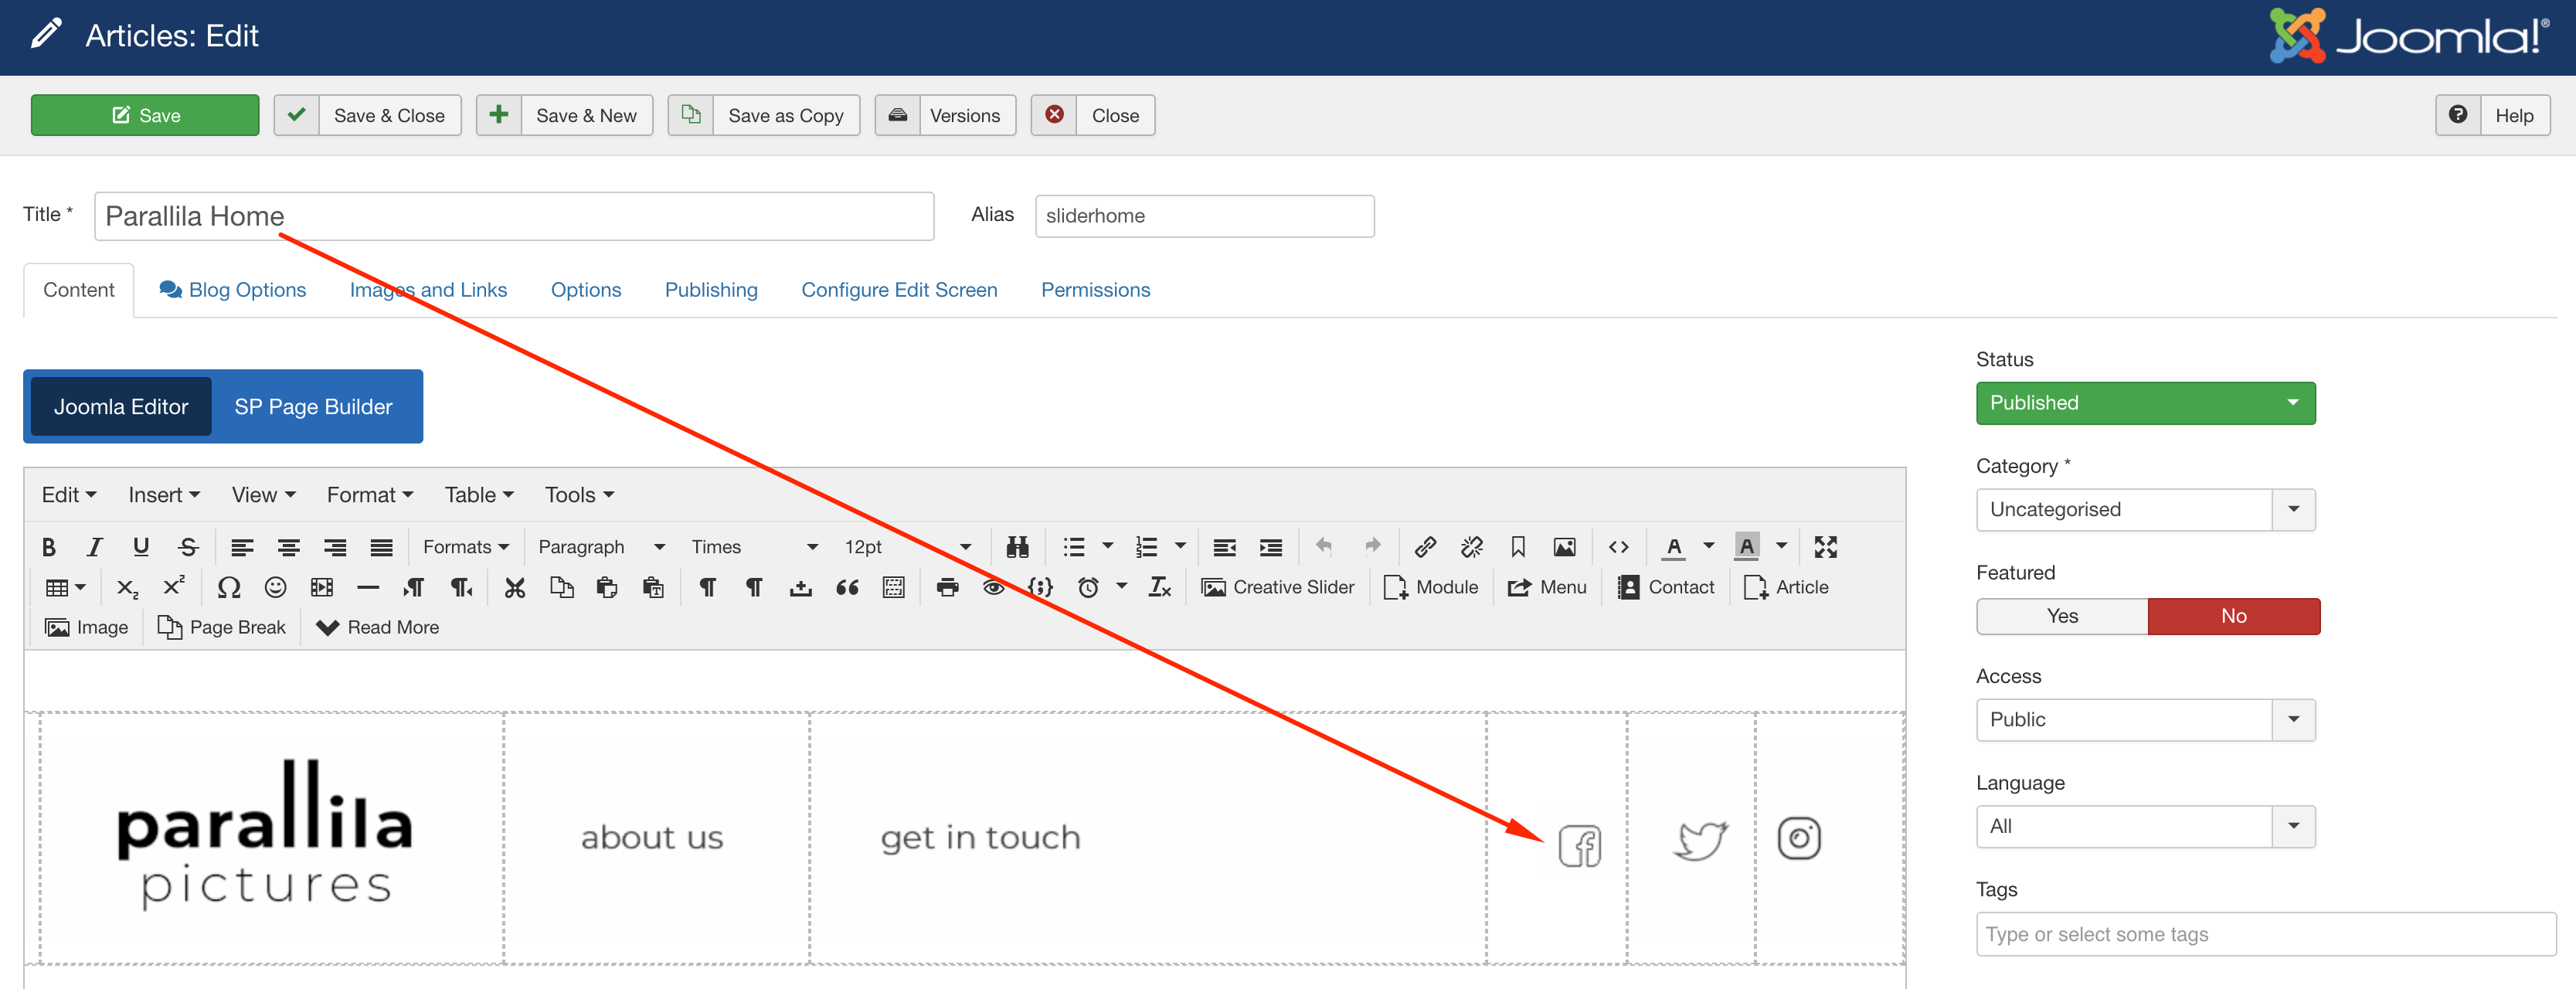Pick text color with the A swatch
The height and width of the screenshot is (989, 2576).
pos(1673,547)
